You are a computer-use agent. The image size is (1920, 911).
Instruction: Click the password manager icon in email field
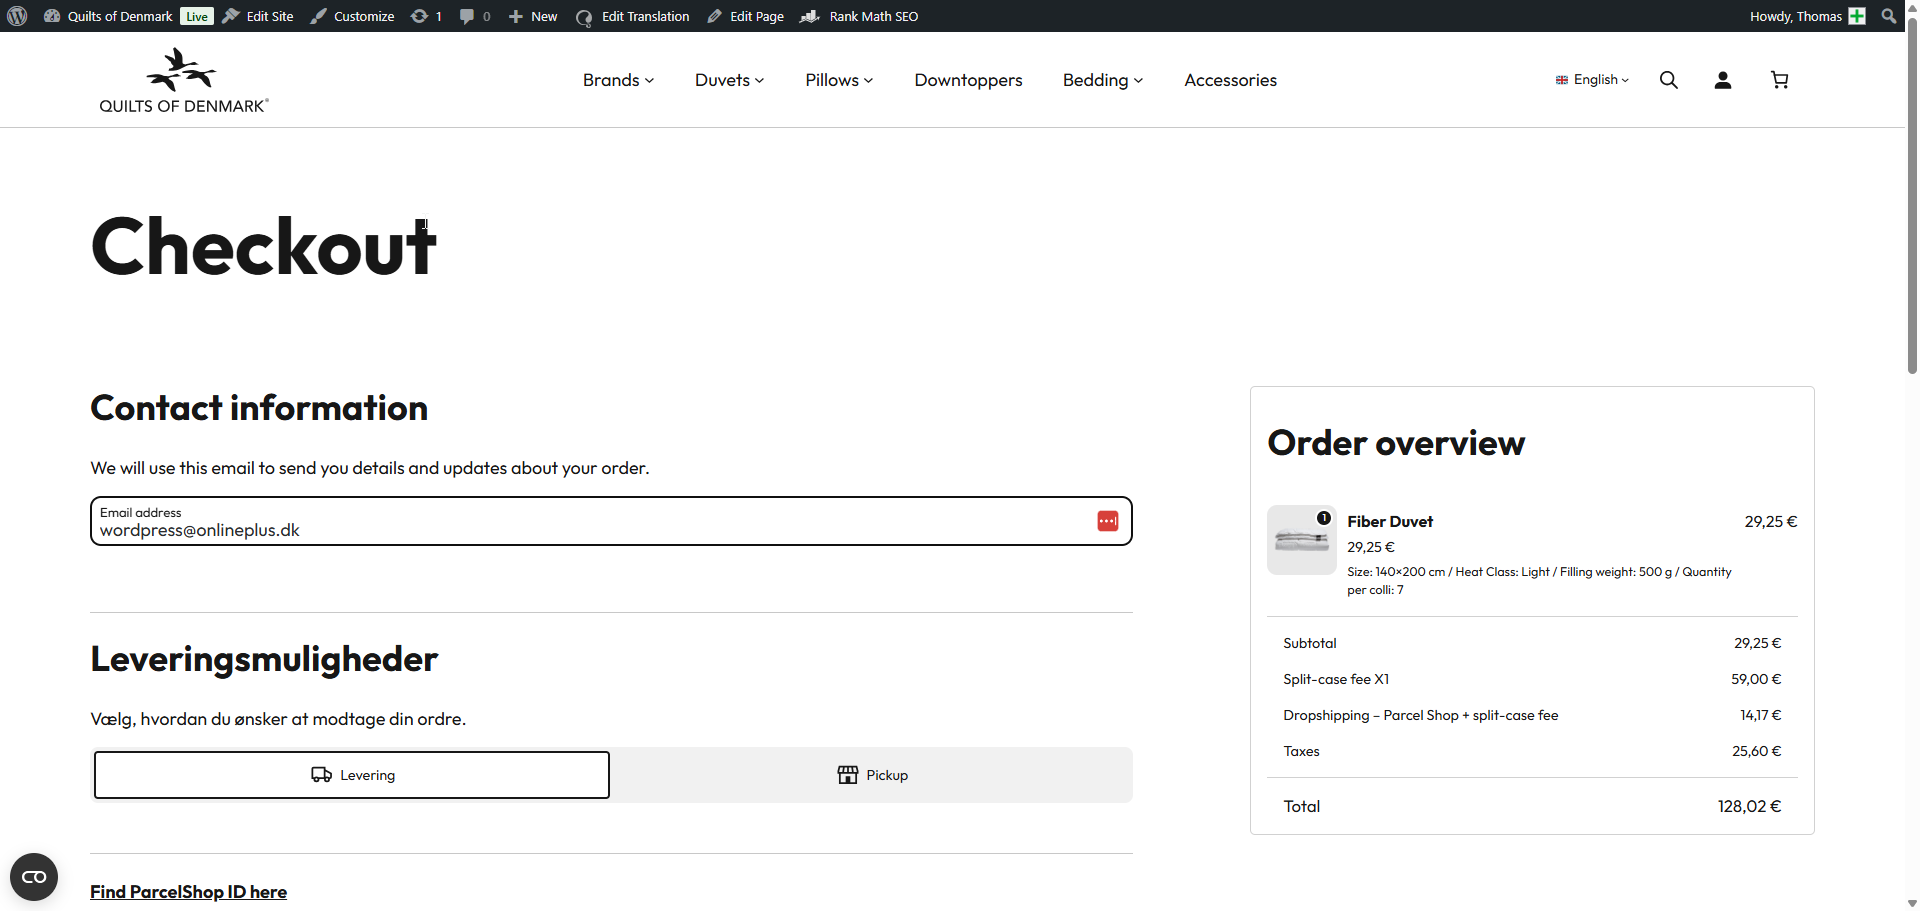(1107, 521)
